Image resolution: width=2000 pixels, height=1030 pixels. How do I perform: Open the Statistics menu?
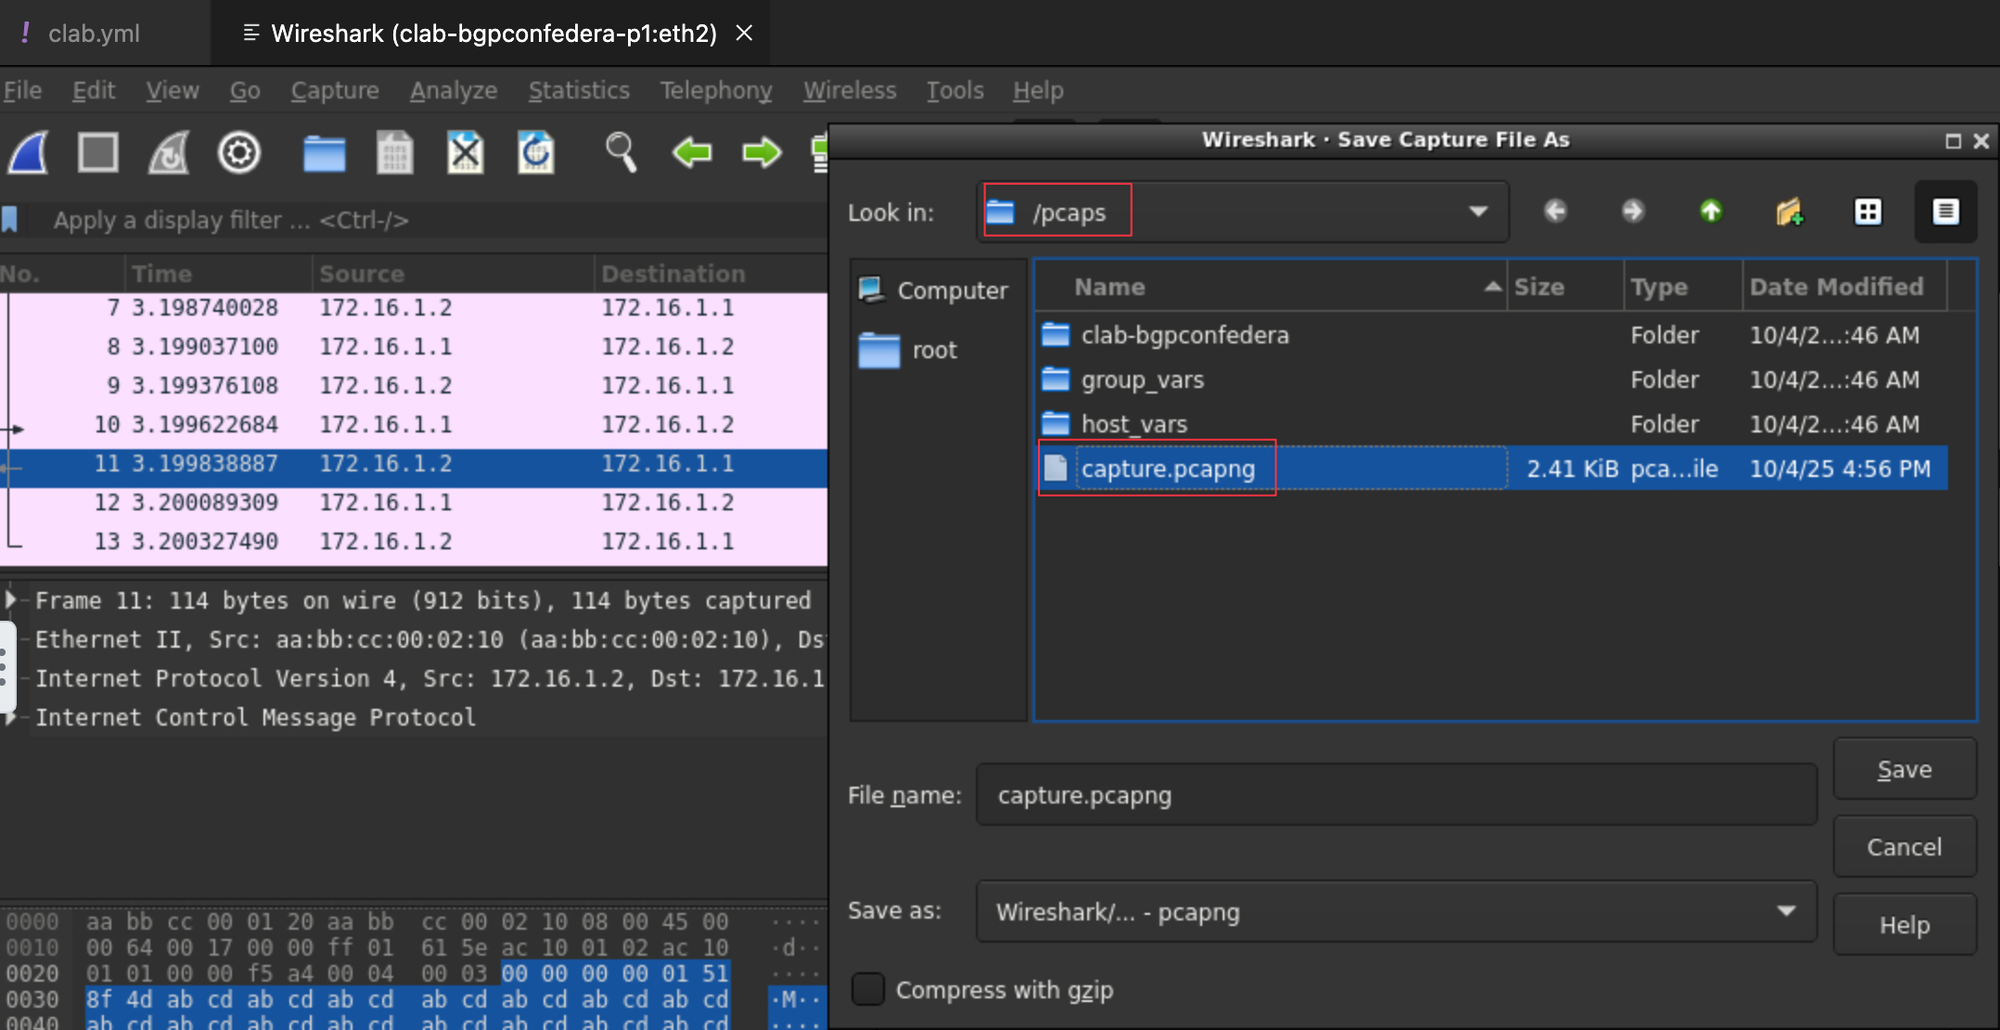578,90
